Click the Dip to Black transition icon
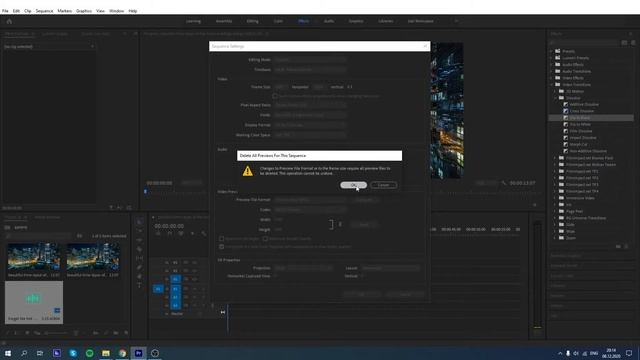Image resolution: width=640 pixels, height=360 pixels. coord(566,118)
